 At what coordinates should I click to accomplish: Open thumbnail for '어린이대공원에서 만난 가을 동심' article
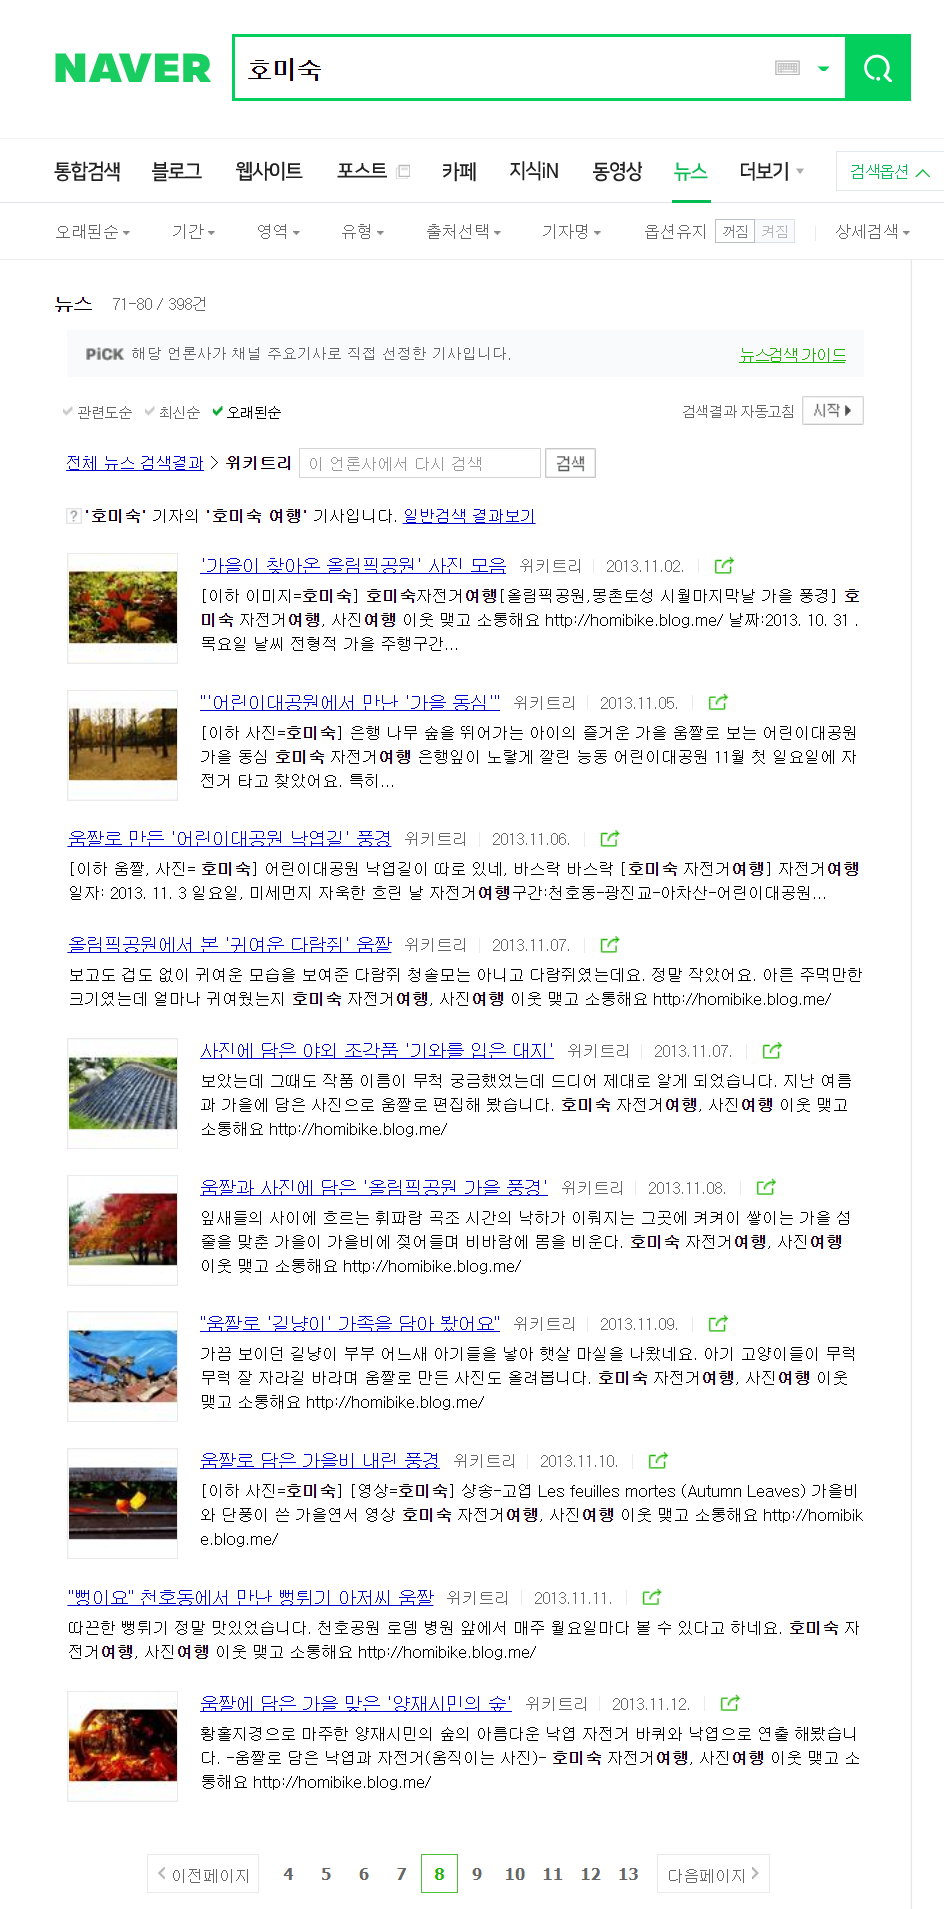pyautogui.click(x=122, y=745)
